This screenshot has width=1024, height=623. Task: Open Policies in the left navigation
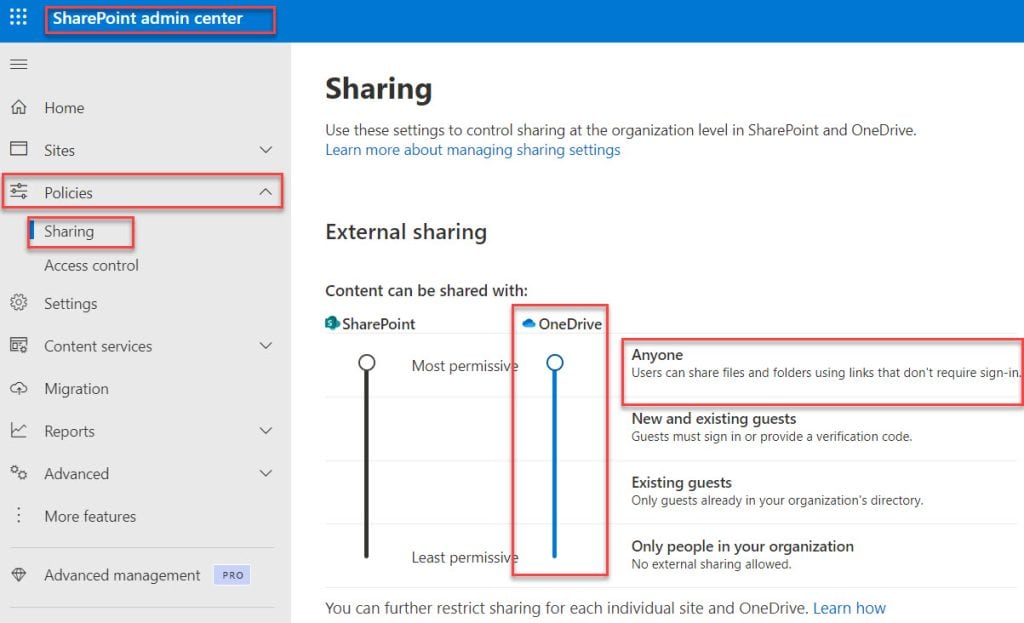69,193
